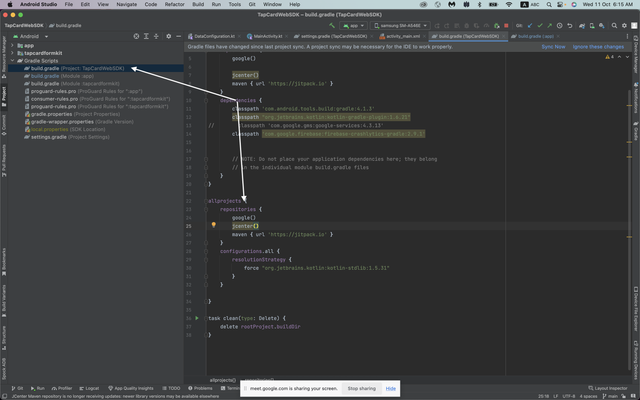640x400 pixels.
Task: Open the Run tool window
Action: [38, 388]
